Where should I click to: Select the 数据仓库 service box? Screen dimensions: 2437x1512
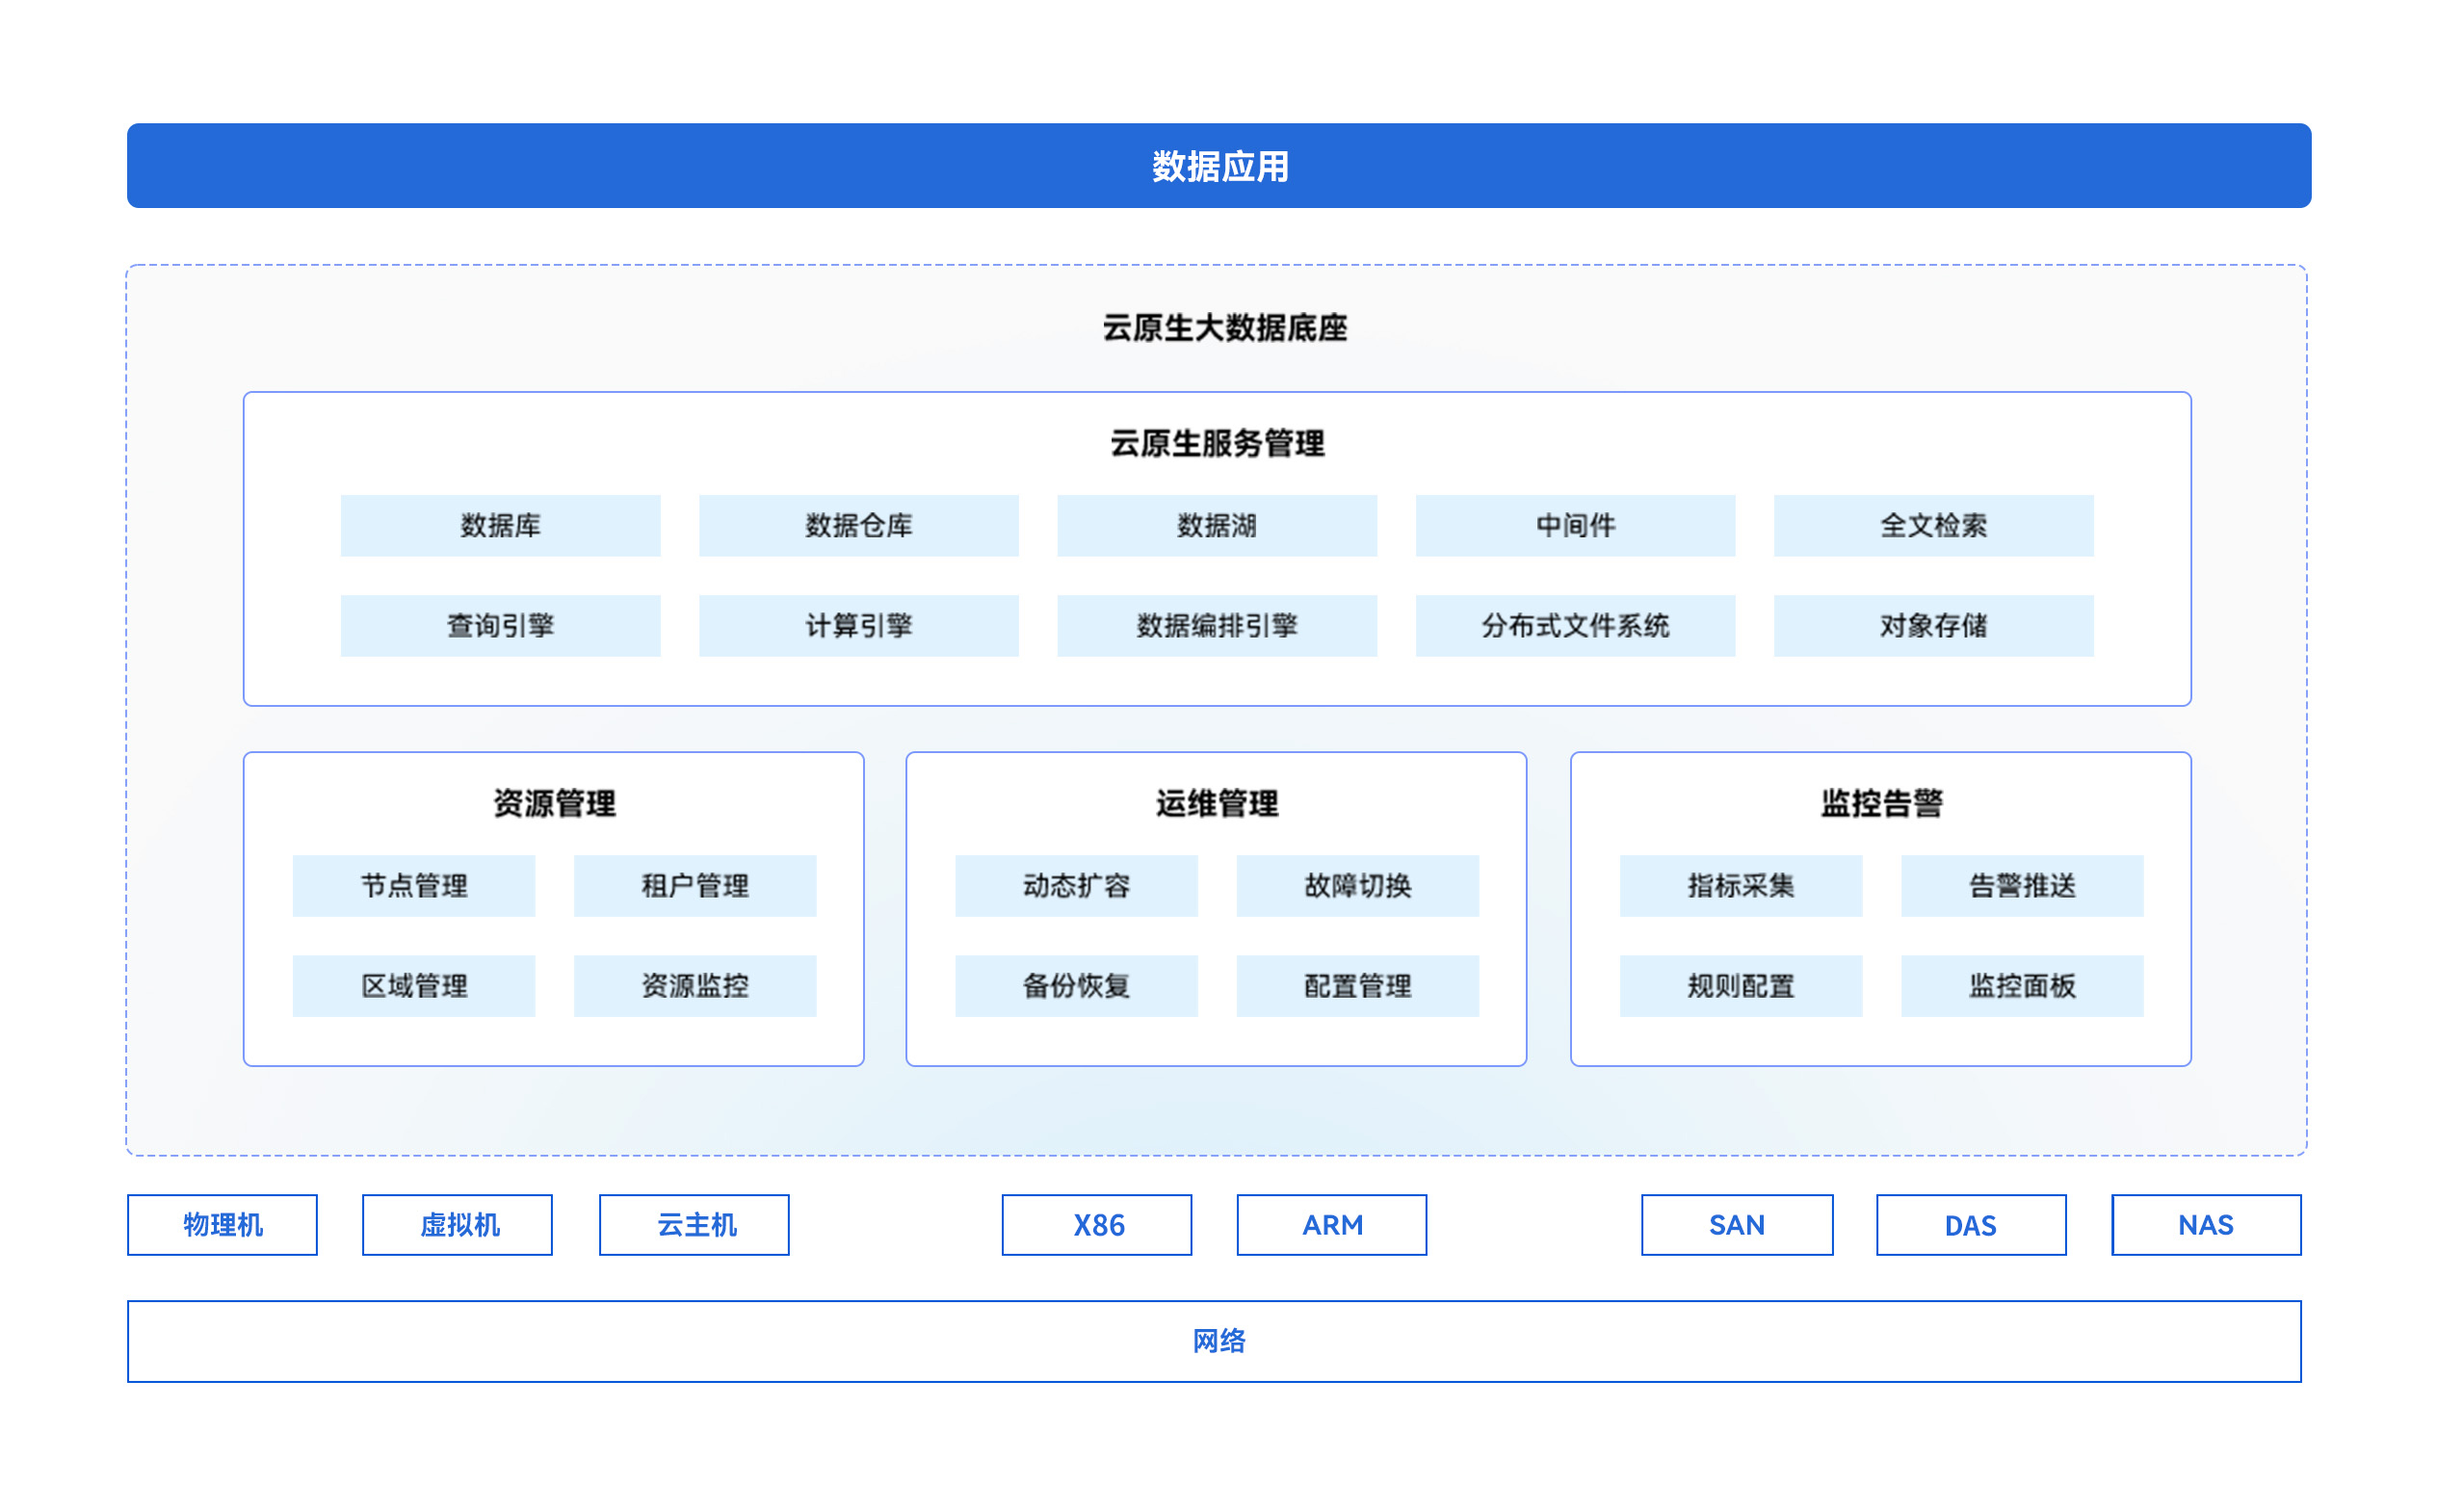coord(858,525)
